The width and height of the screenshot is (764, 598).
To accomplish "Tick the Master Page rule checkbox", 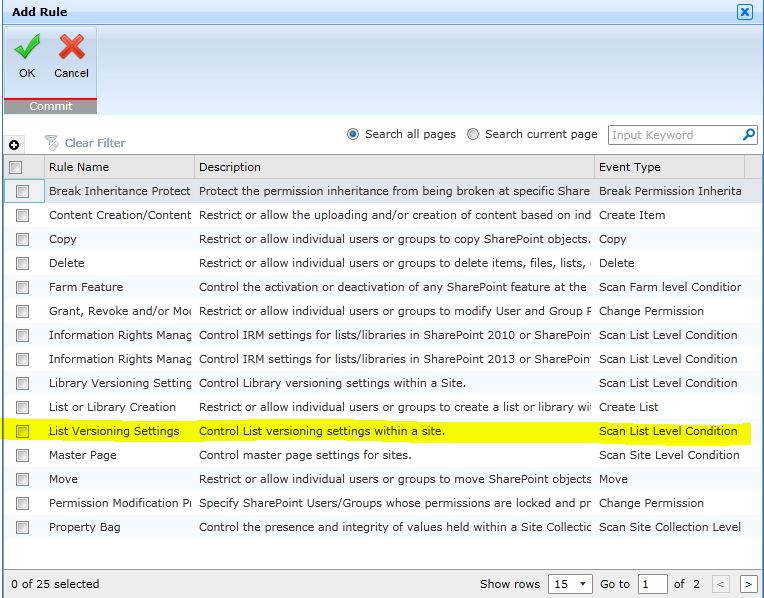I will point(22,455).
